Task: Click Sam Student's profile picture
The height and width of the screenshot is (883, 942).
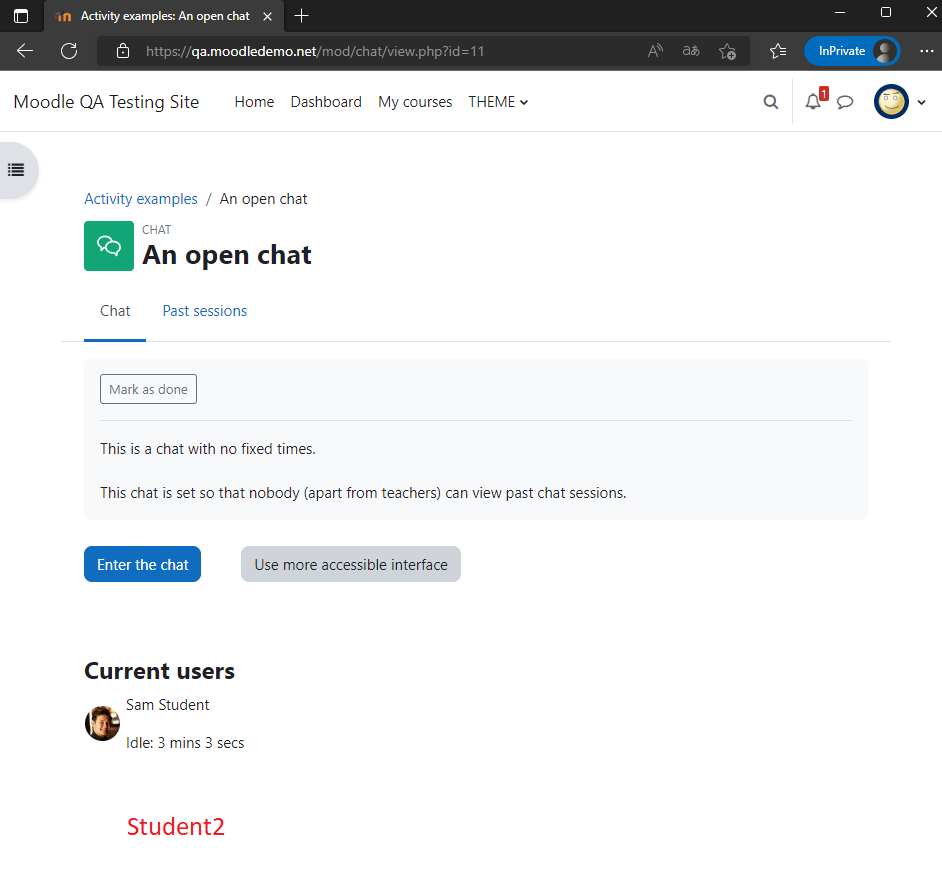Action: [102, 723]
